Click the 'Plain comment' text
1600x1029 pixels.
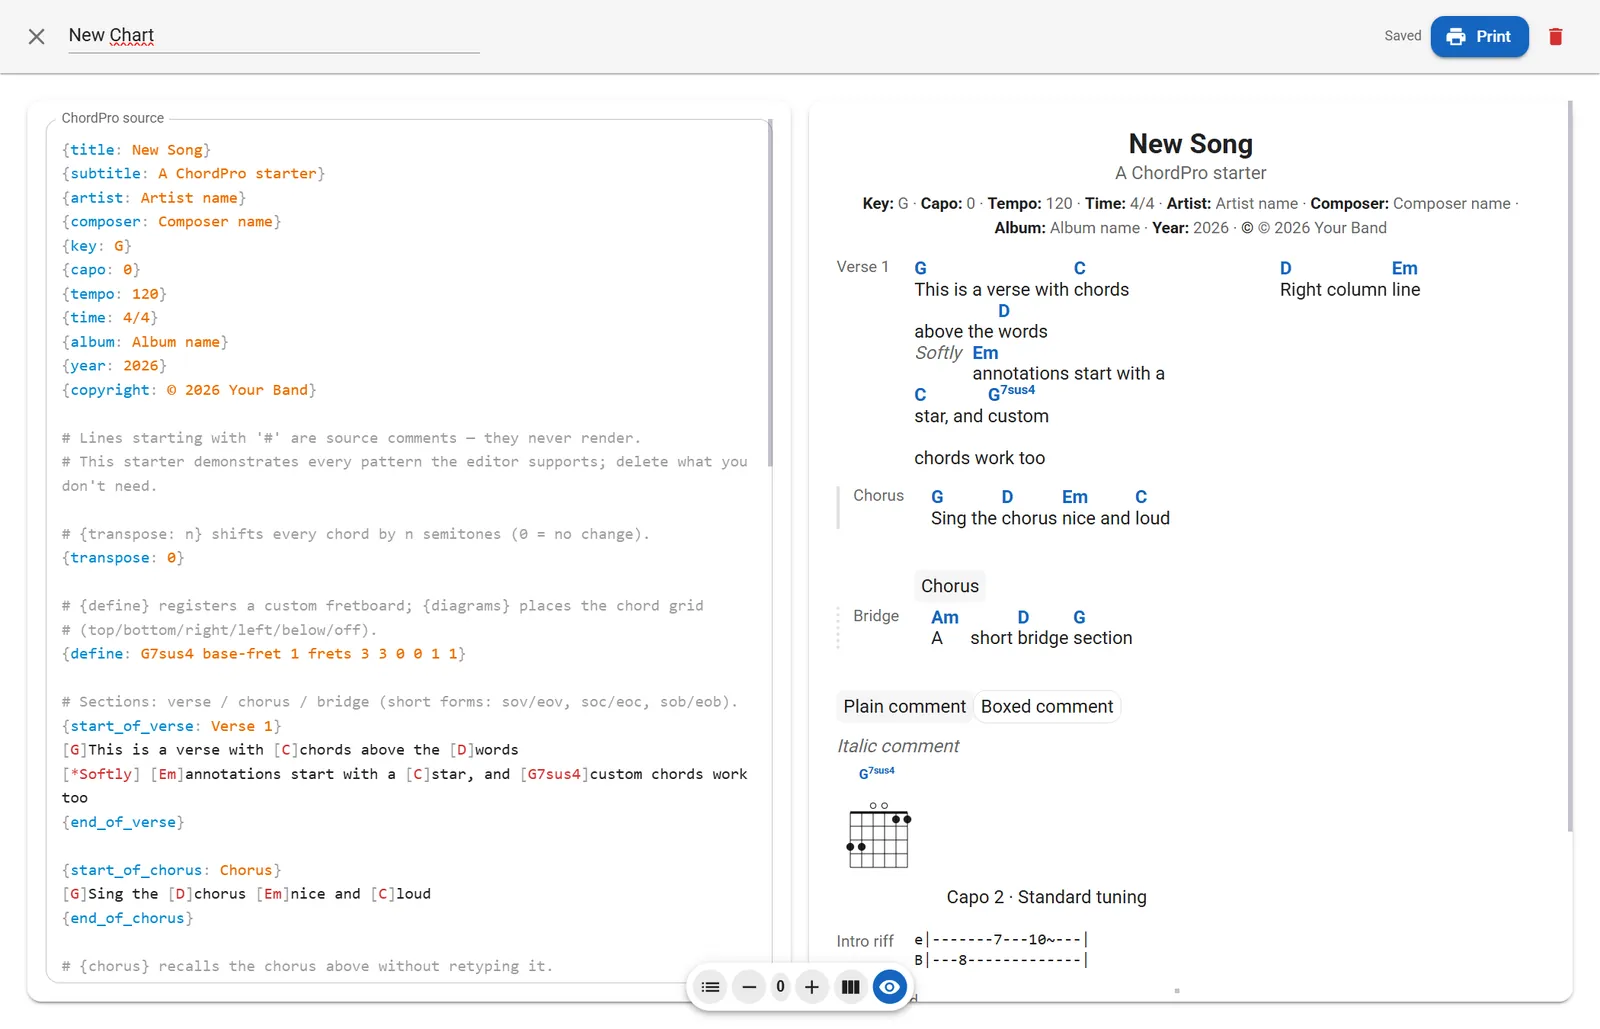pyautogui.click(x=904, y=707)
